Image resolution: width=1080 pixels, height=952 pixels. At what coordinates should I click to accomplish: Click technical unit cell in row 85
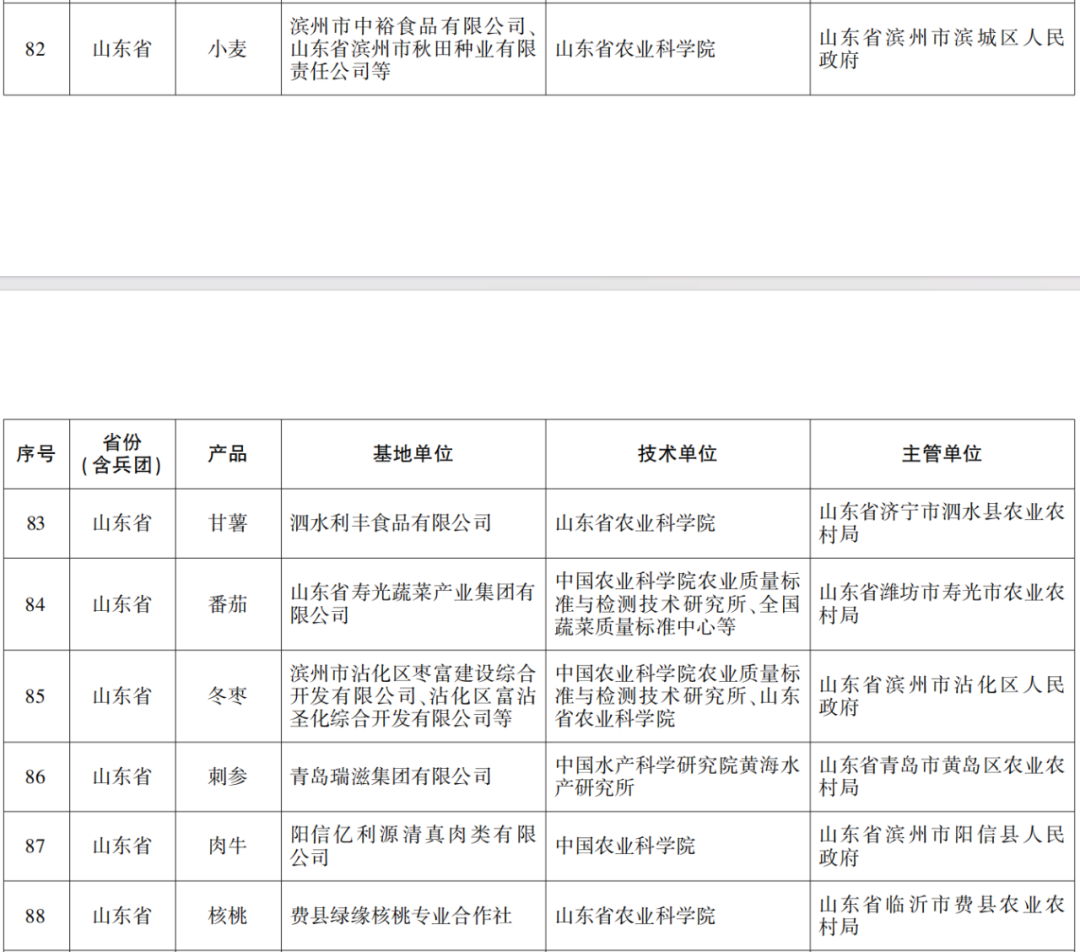[677, 696]
